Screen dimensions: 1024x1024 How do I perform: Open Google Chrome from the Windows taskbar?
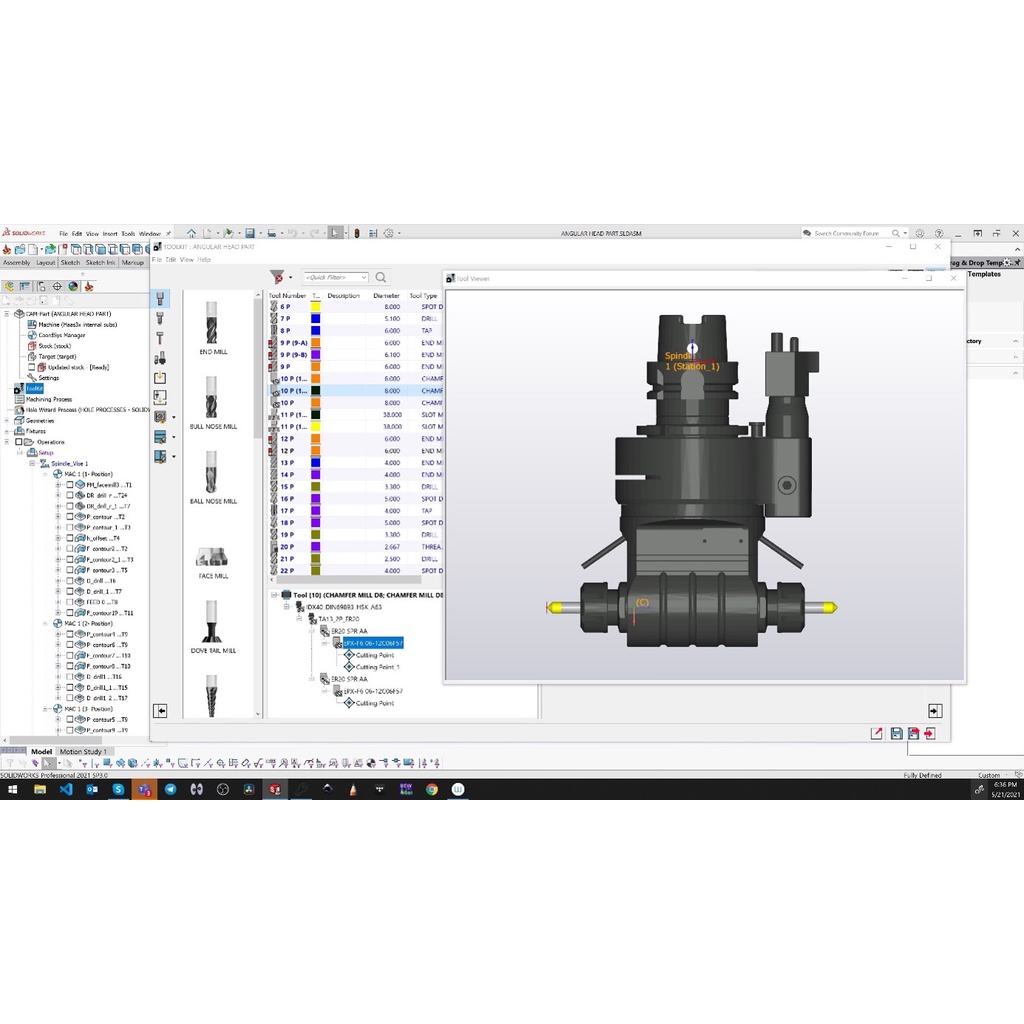pyautogui.click(x=432, y=789)
